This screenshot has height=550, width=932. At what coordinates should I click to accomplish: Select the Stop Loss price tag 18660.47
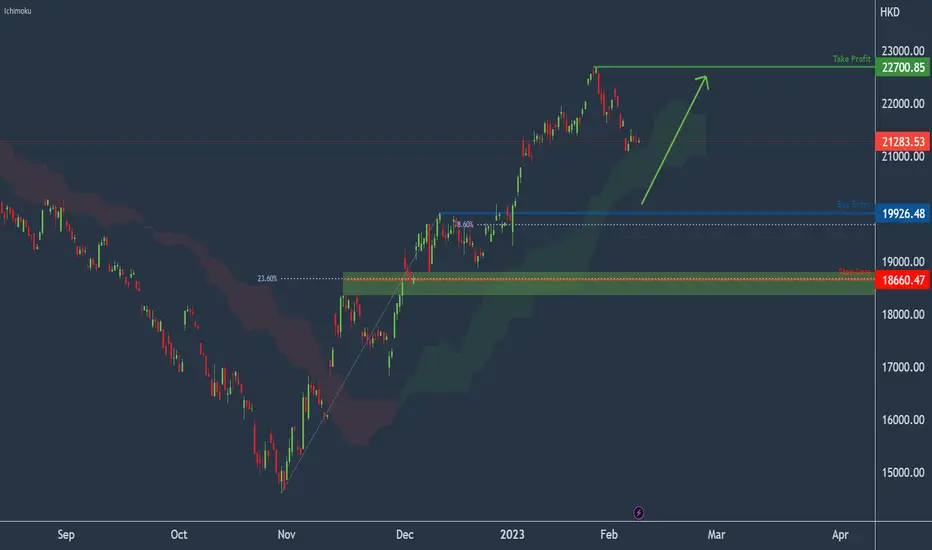903,280
